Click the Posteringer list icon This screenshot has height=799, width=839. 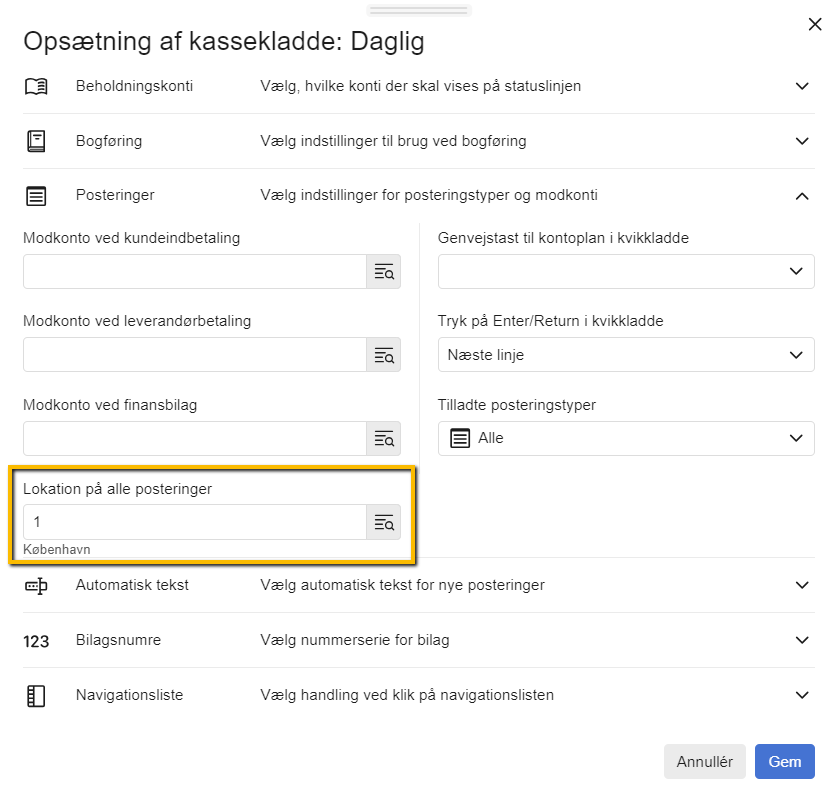(36, 196)
